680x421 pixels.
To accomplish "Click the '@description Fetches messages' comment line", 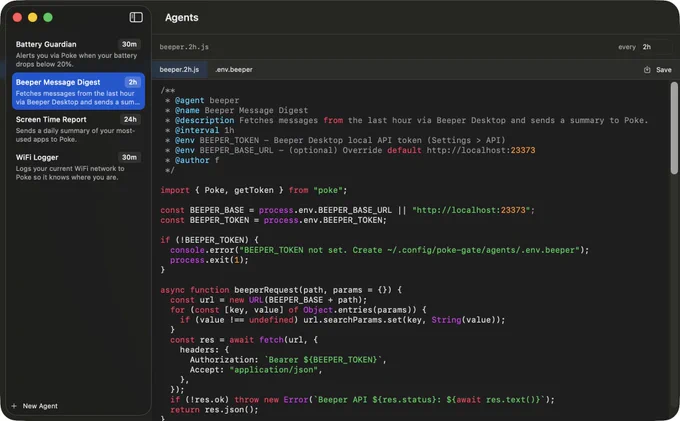I will [x=406, y=120].
